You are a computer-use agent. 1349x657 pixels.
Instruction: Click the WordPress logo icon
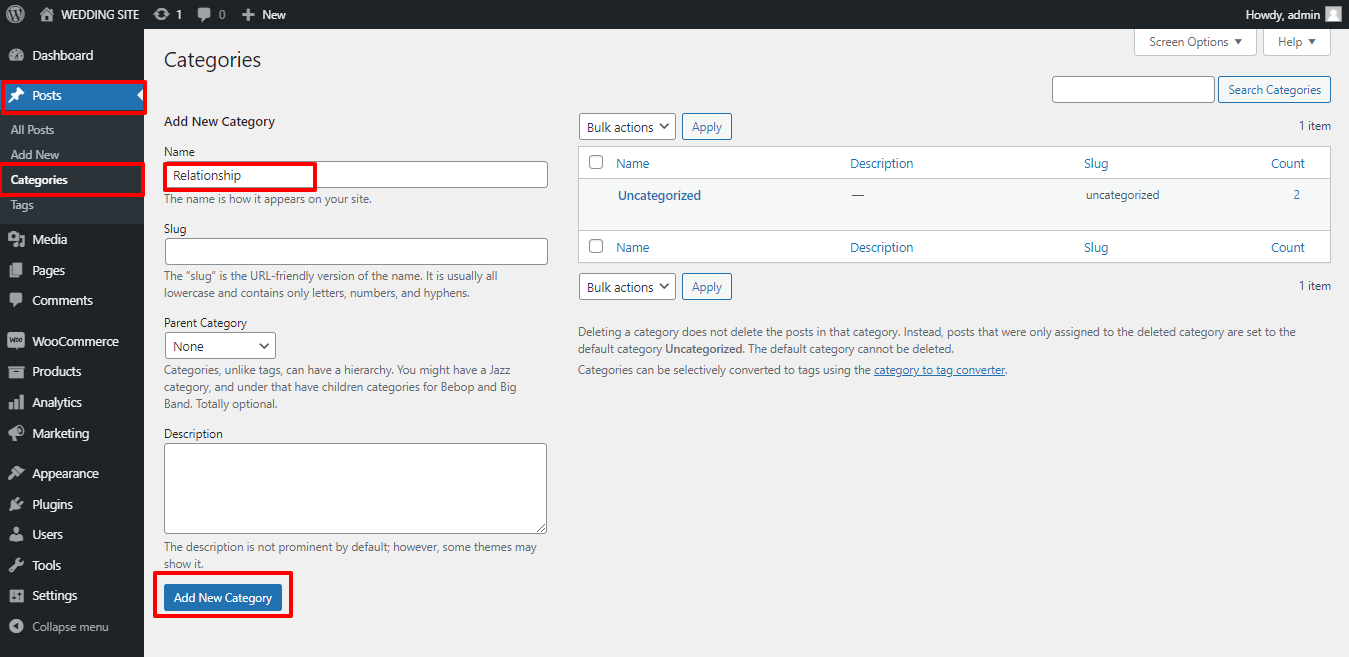pyautogui.click(x=15, y=14)
